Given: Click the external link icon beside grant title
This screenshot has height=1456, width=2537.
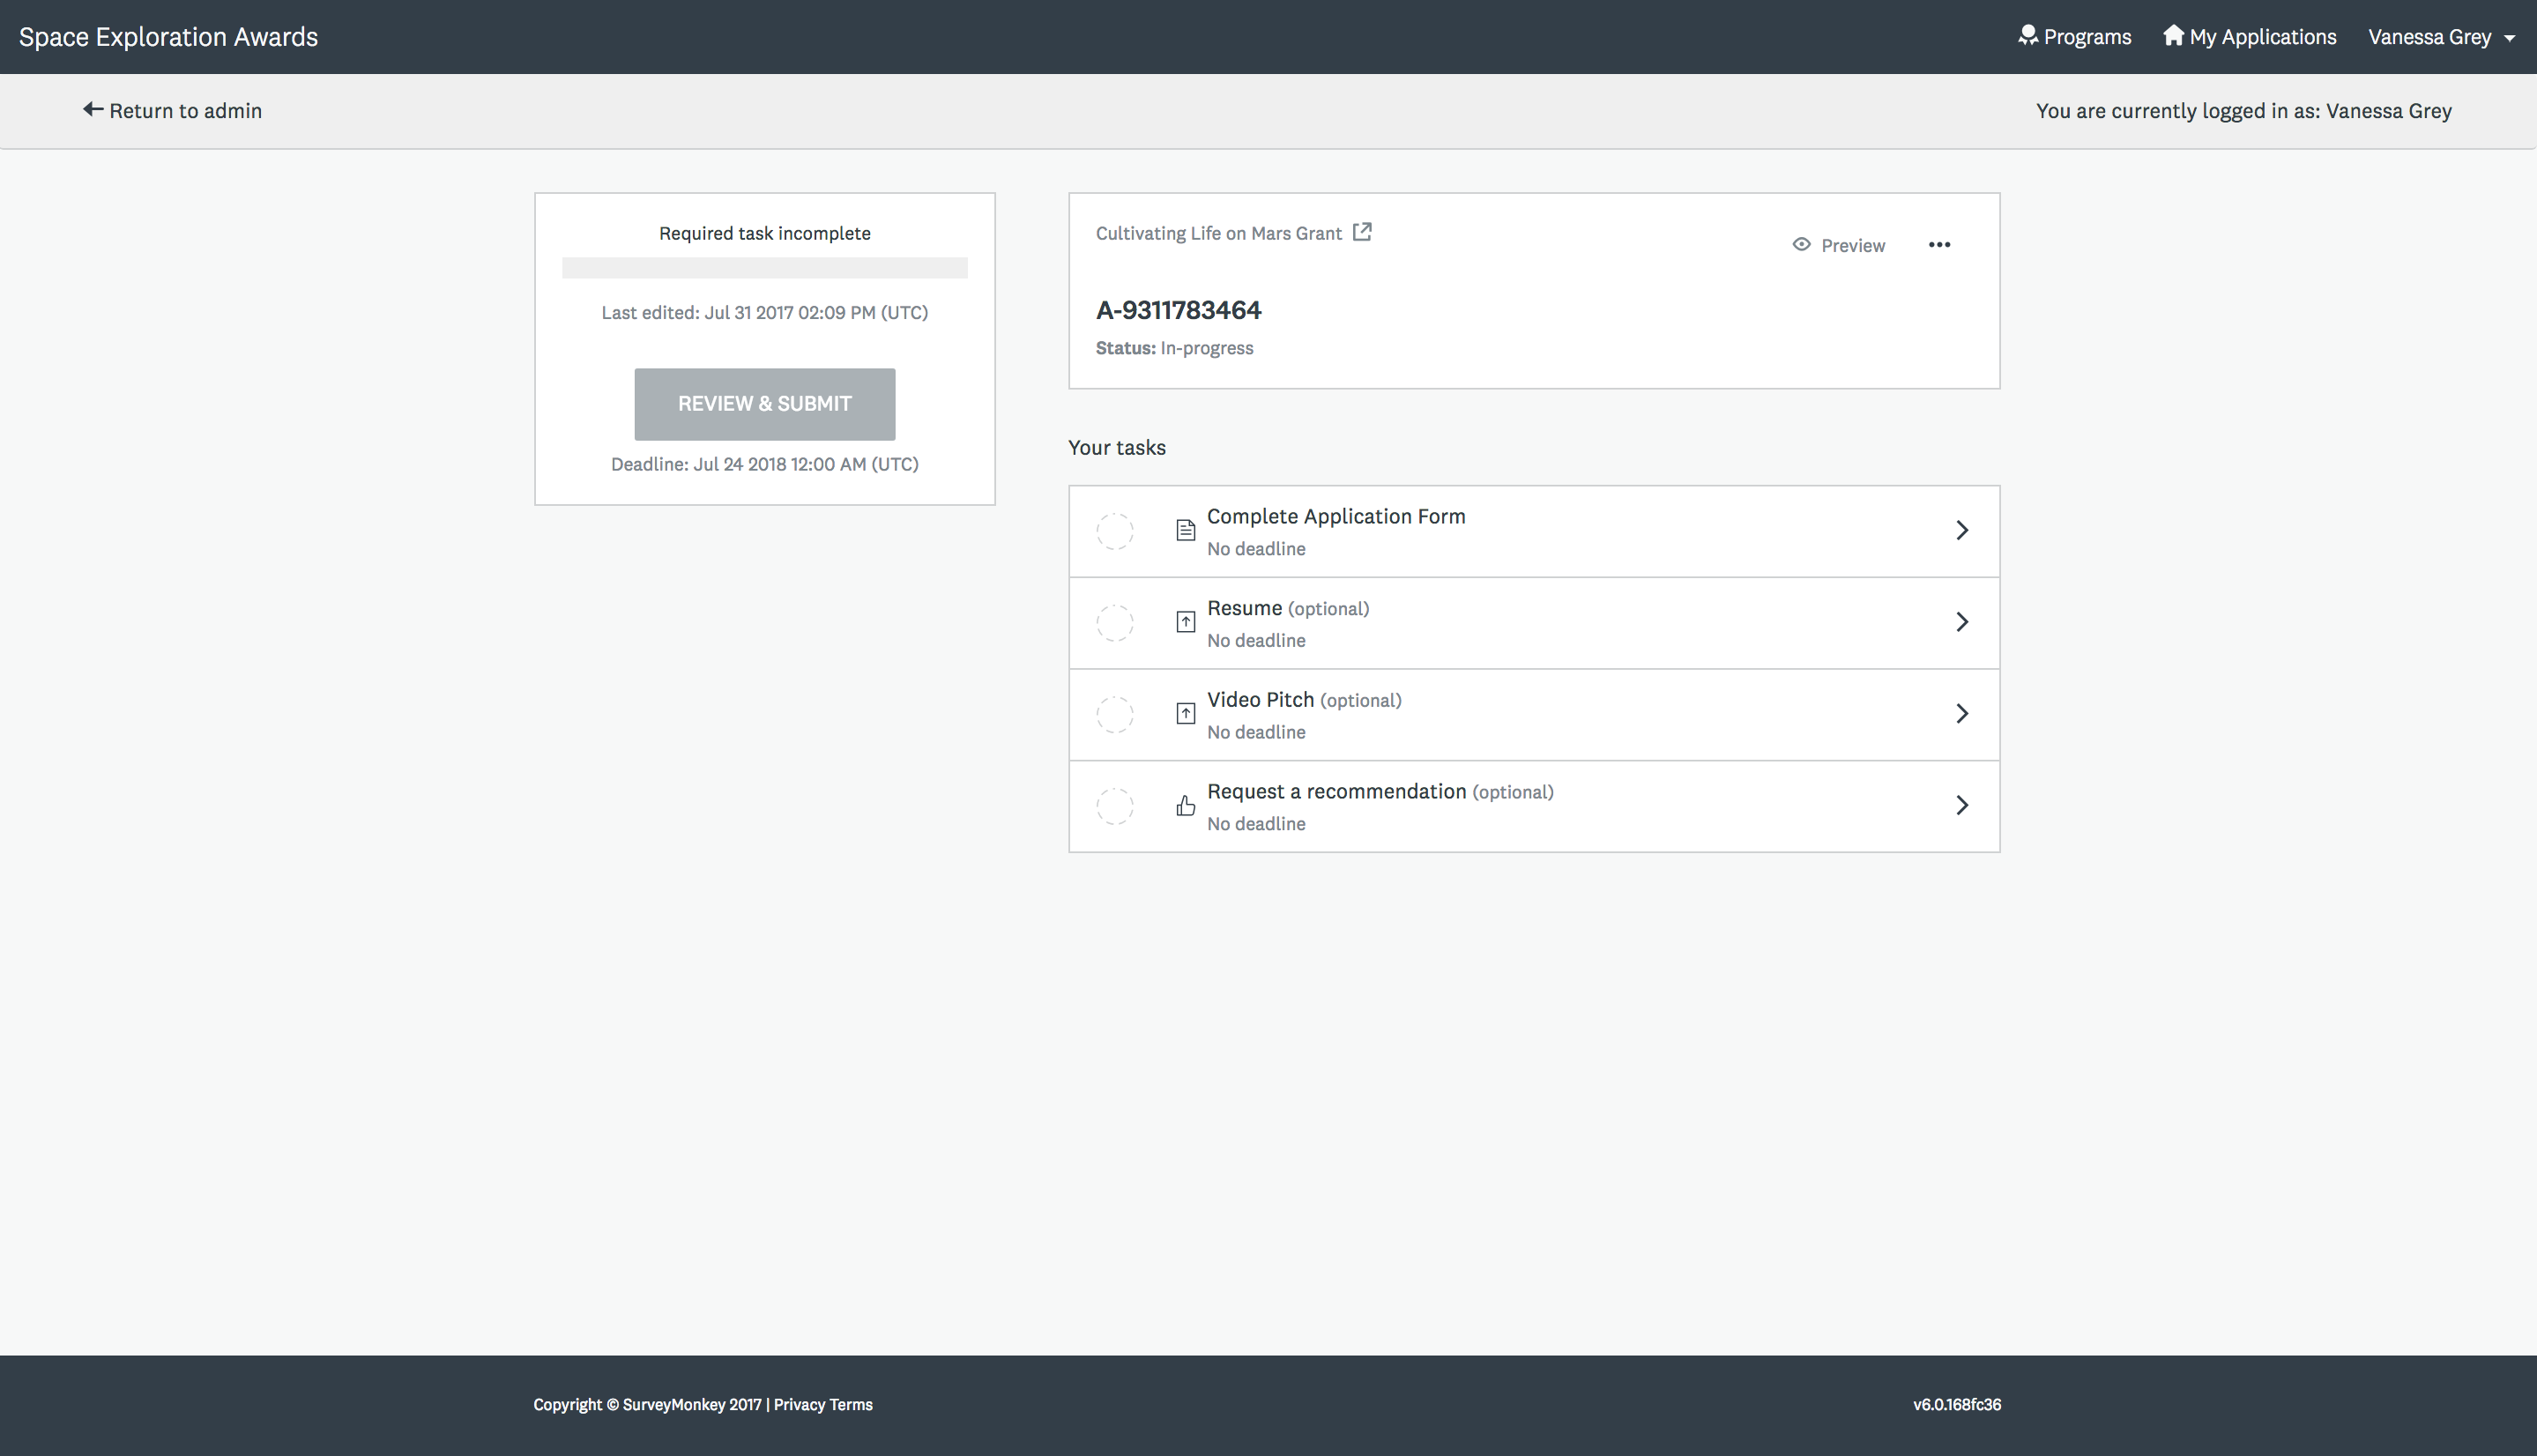Looking at the screenshot, I should tap(1362, 232).
